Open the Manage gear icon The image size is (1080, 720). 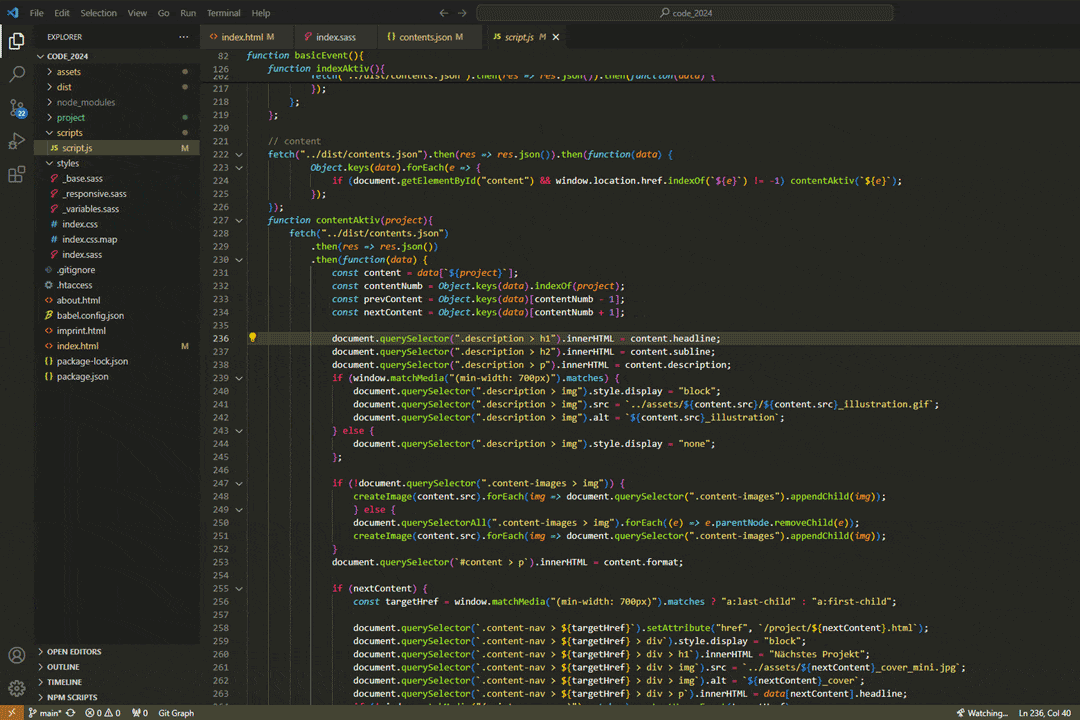click(17, 688)
